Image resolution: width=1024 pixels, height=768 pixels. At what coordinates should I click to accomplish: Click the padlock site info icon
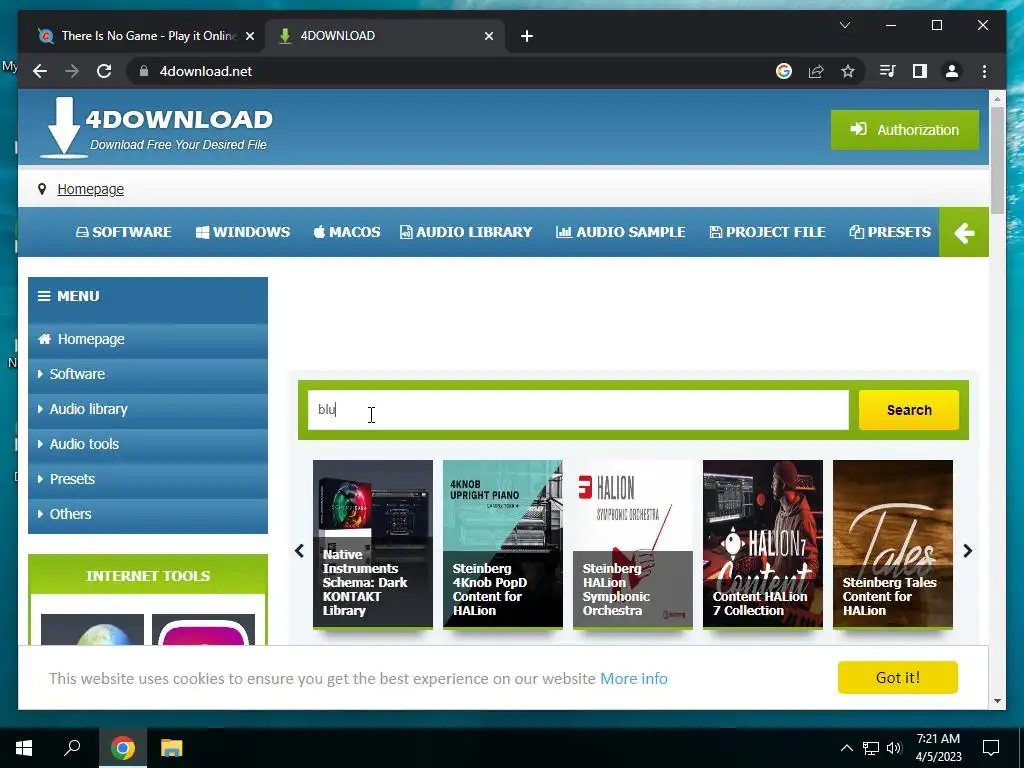[144, 71]
